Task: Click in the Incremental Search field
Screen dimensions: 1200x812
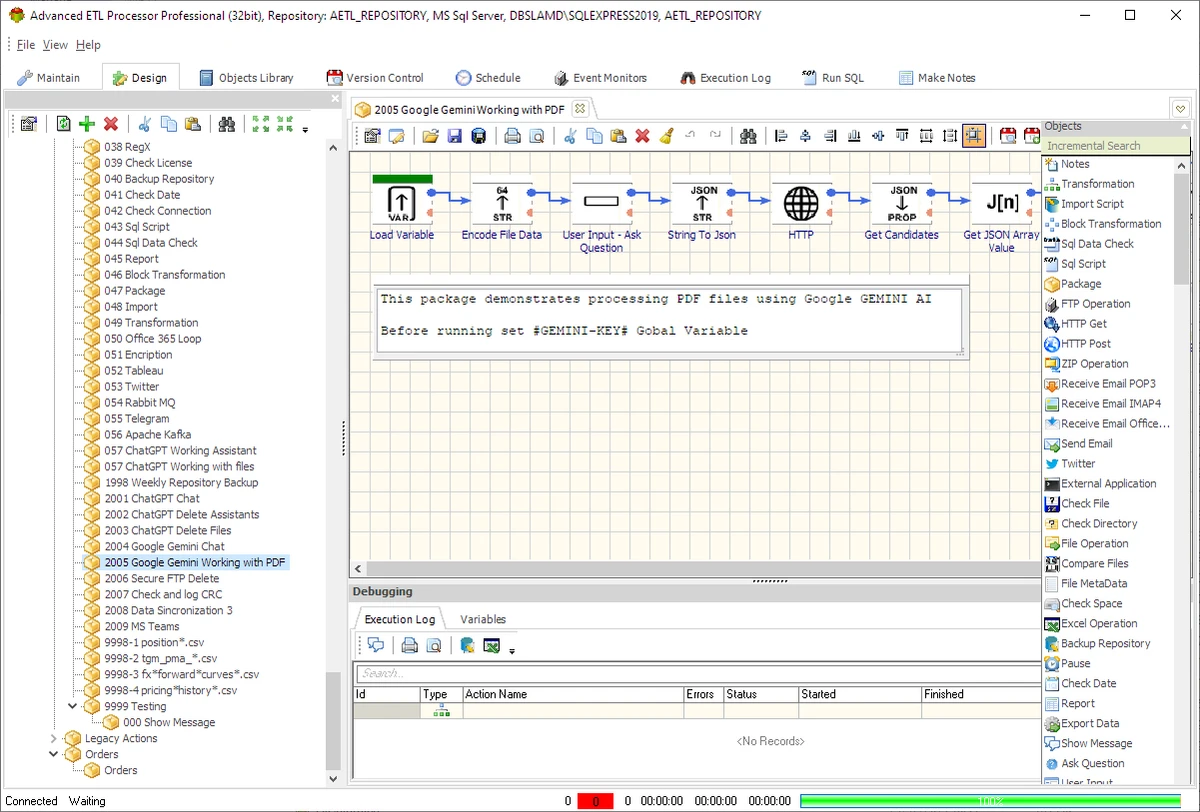Action: click(1115, 146)
